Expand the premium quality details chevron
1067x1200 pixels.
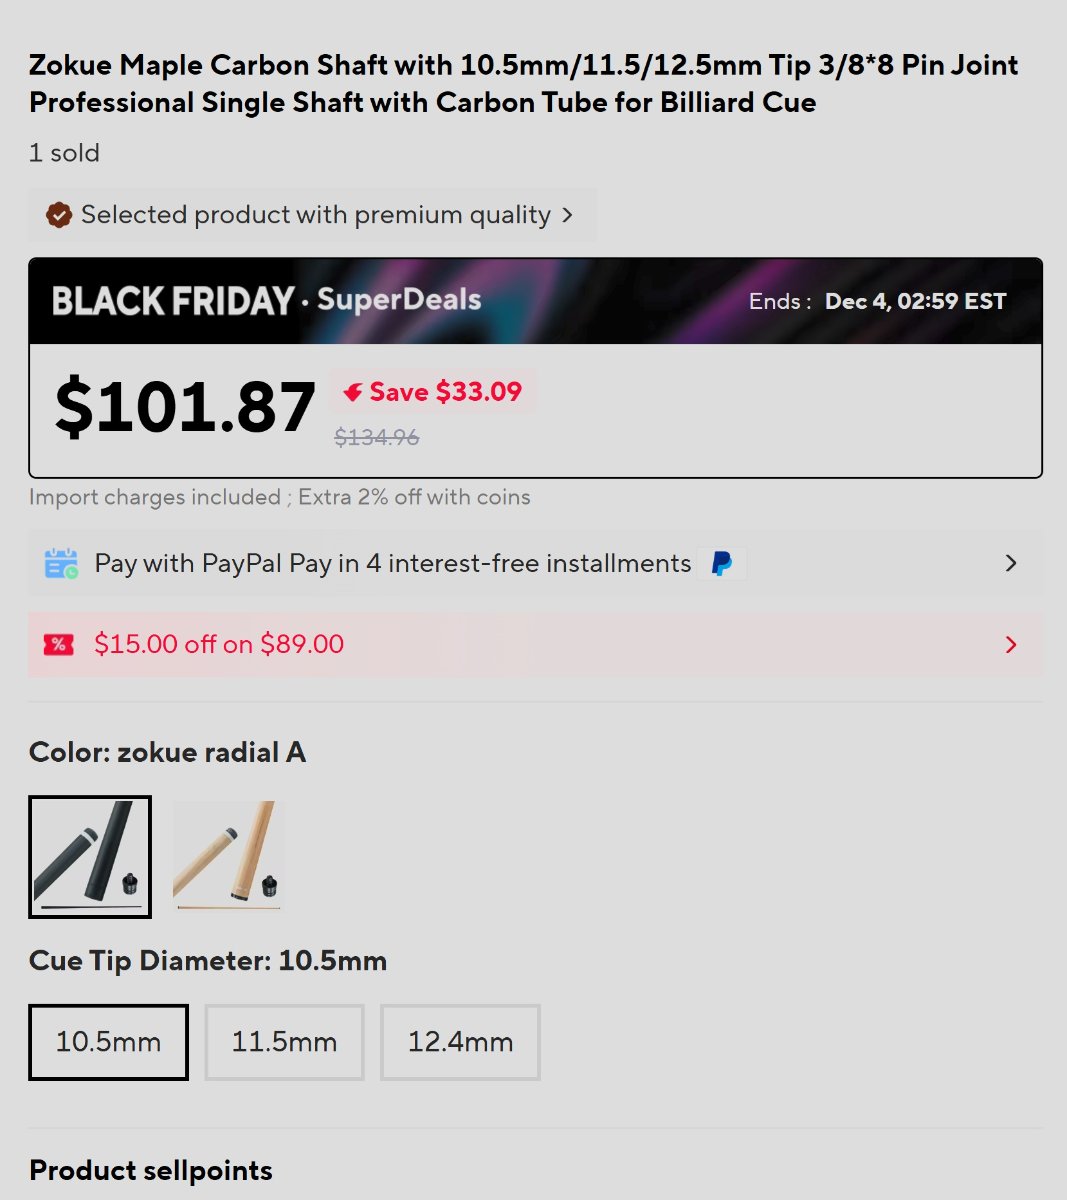pos(567,215)
